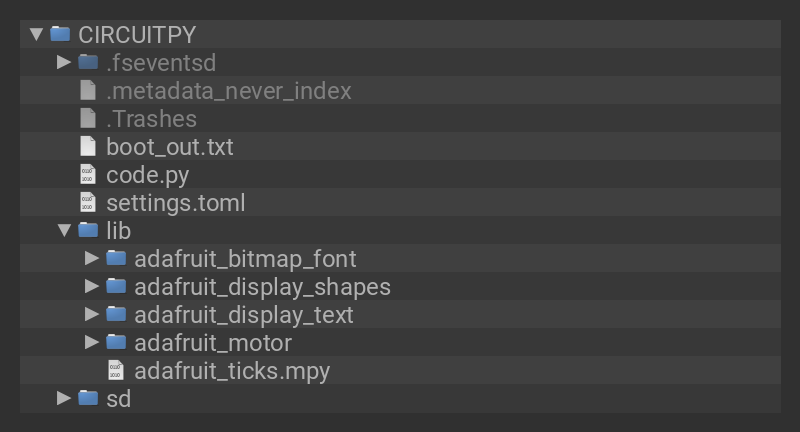800x432 pixels.
Task: Expand the sd folder arrow
Action: click(64, 398)
